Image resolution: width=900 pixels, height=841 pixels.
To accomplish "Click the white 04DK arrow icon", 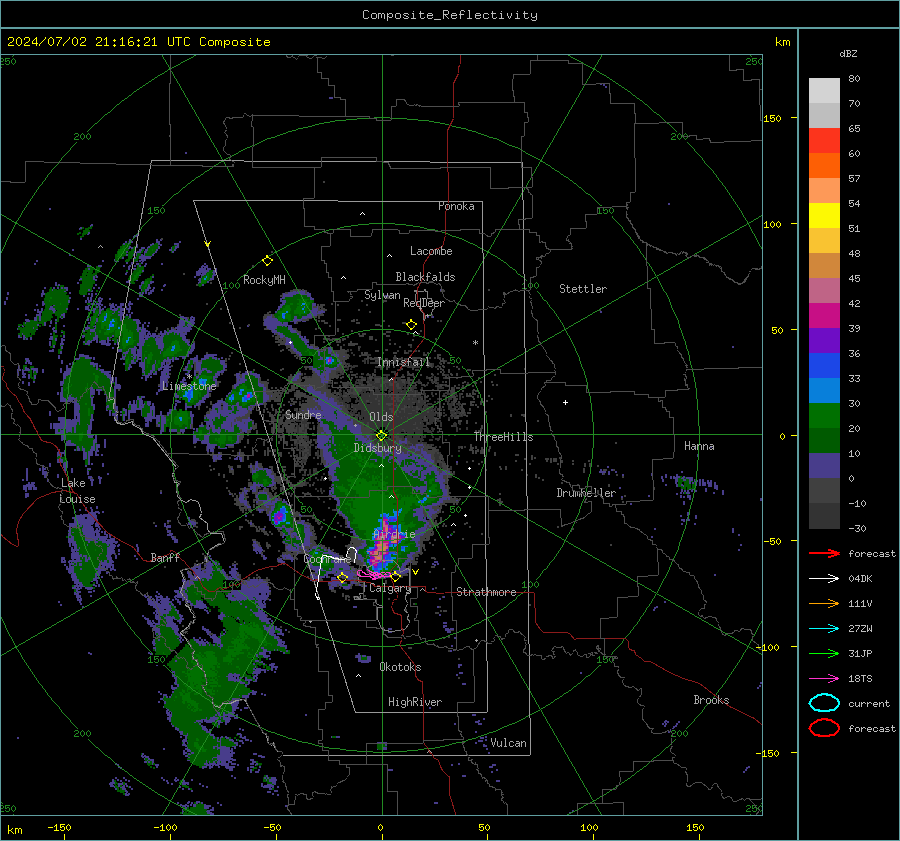I will pos(824,579).
